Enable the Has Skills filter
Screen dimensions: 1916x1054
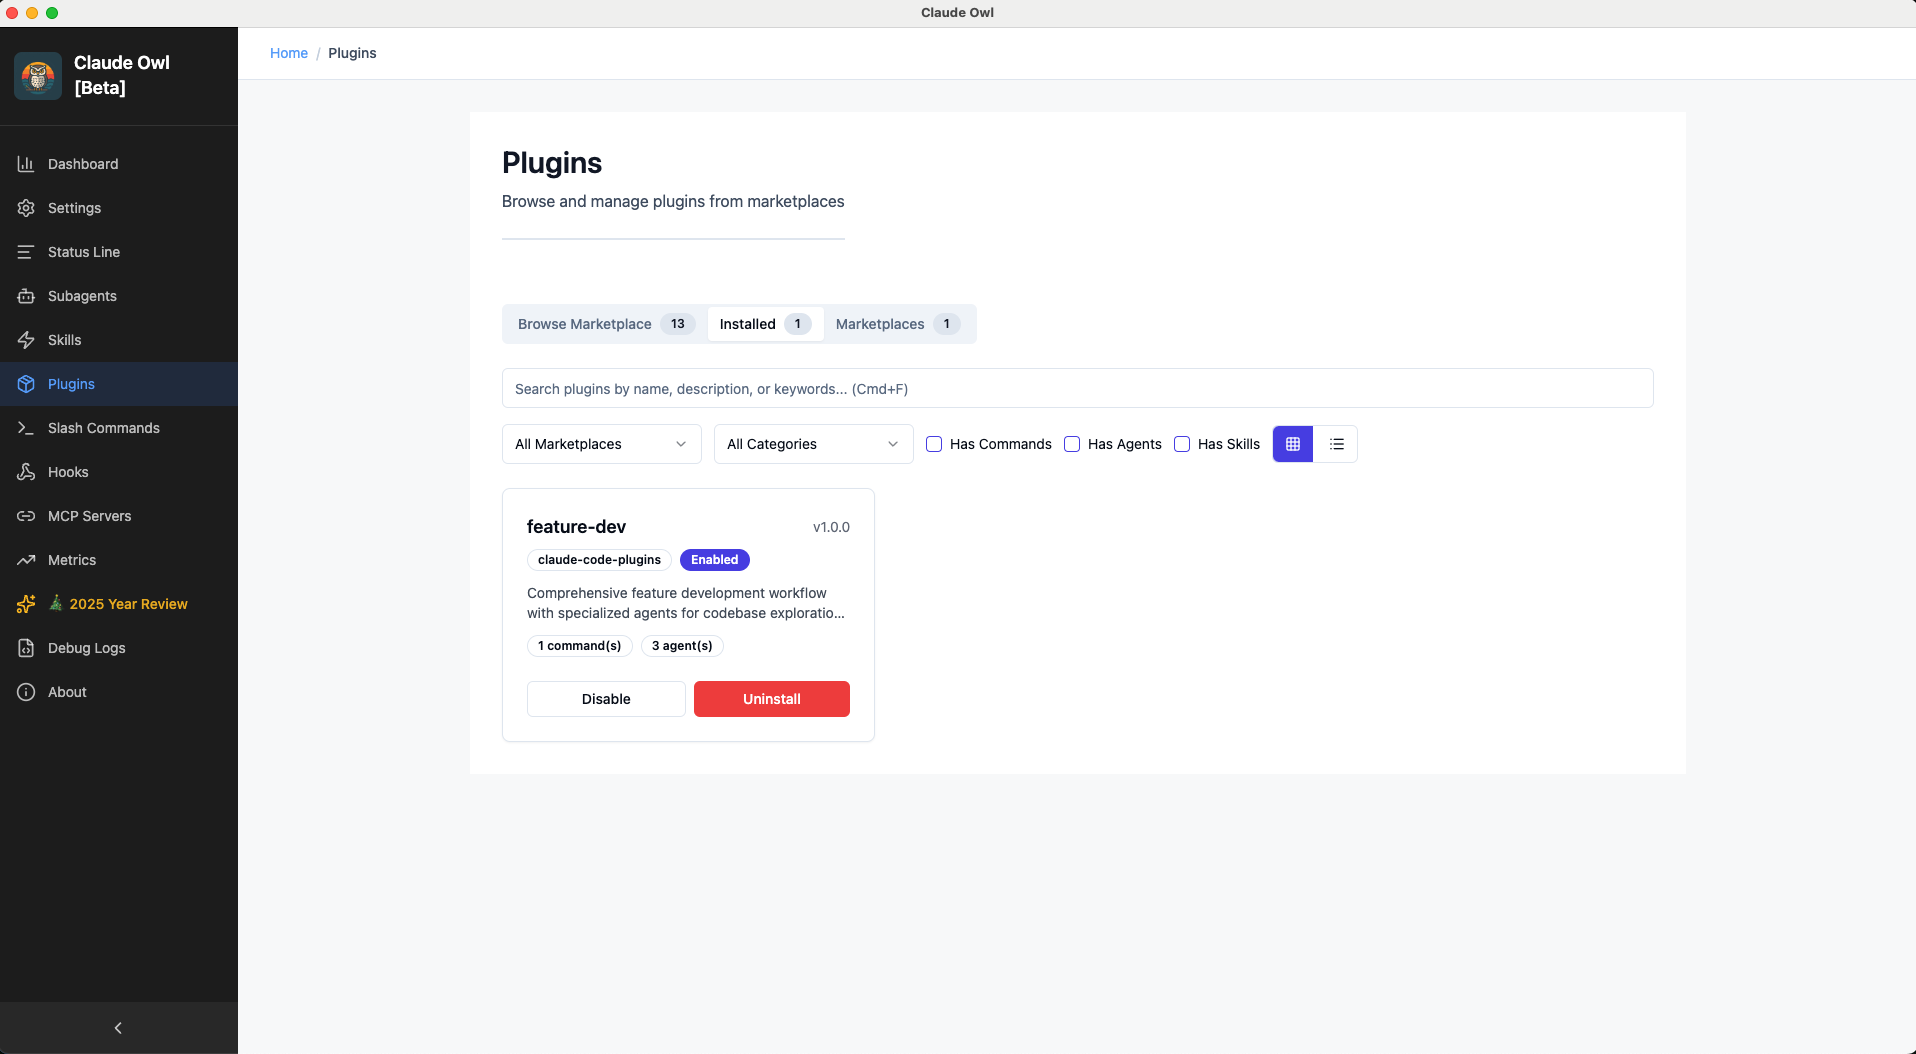pyautogui.click(x=1182, y=444)
